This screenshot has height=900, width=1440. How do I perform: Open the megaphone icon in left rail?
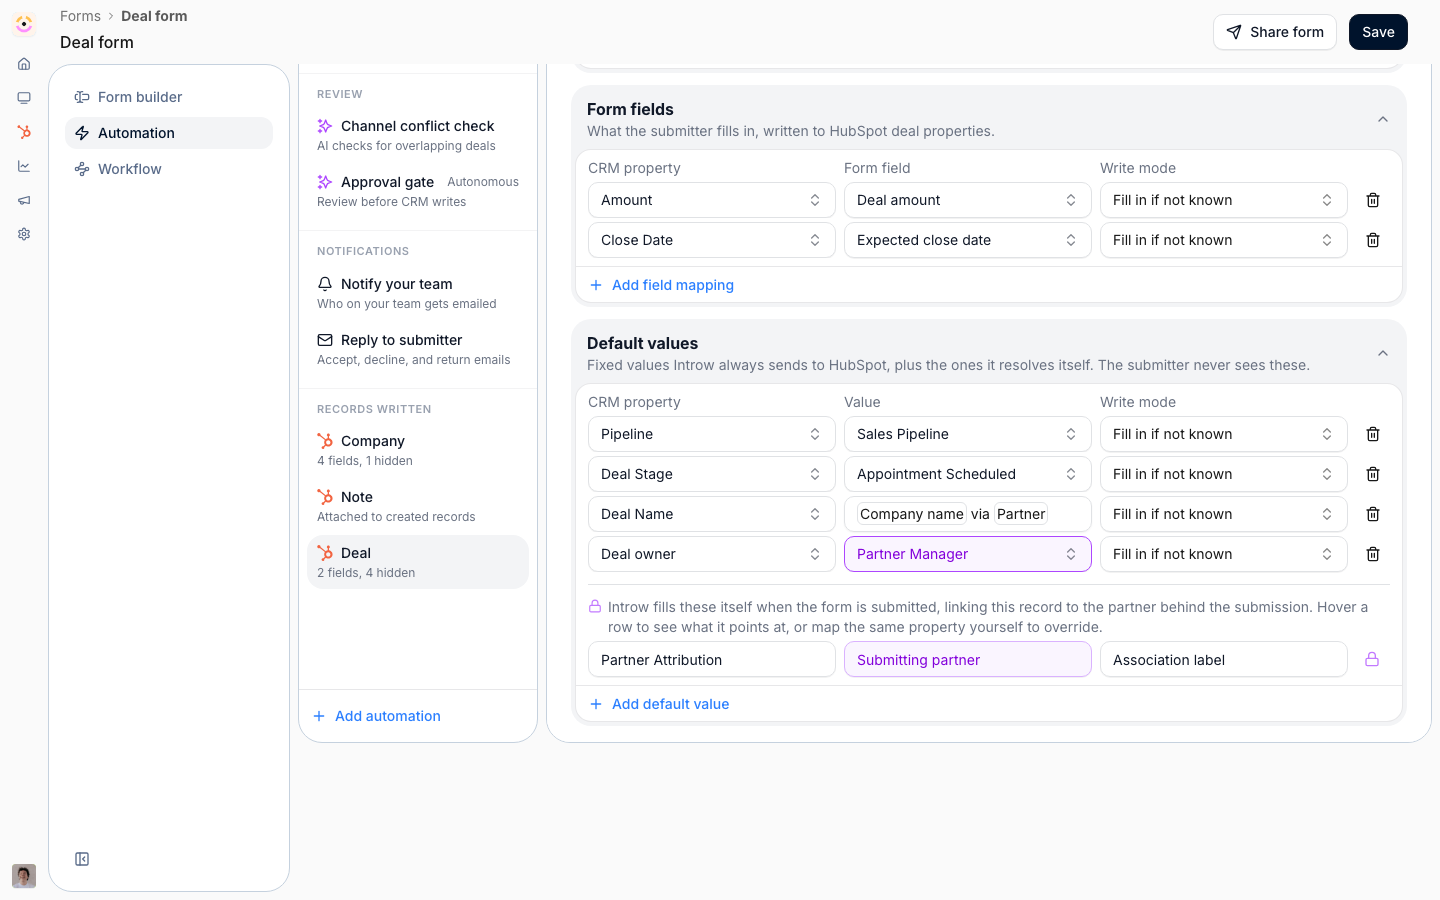pyautogui.click(x=24, y=200)
